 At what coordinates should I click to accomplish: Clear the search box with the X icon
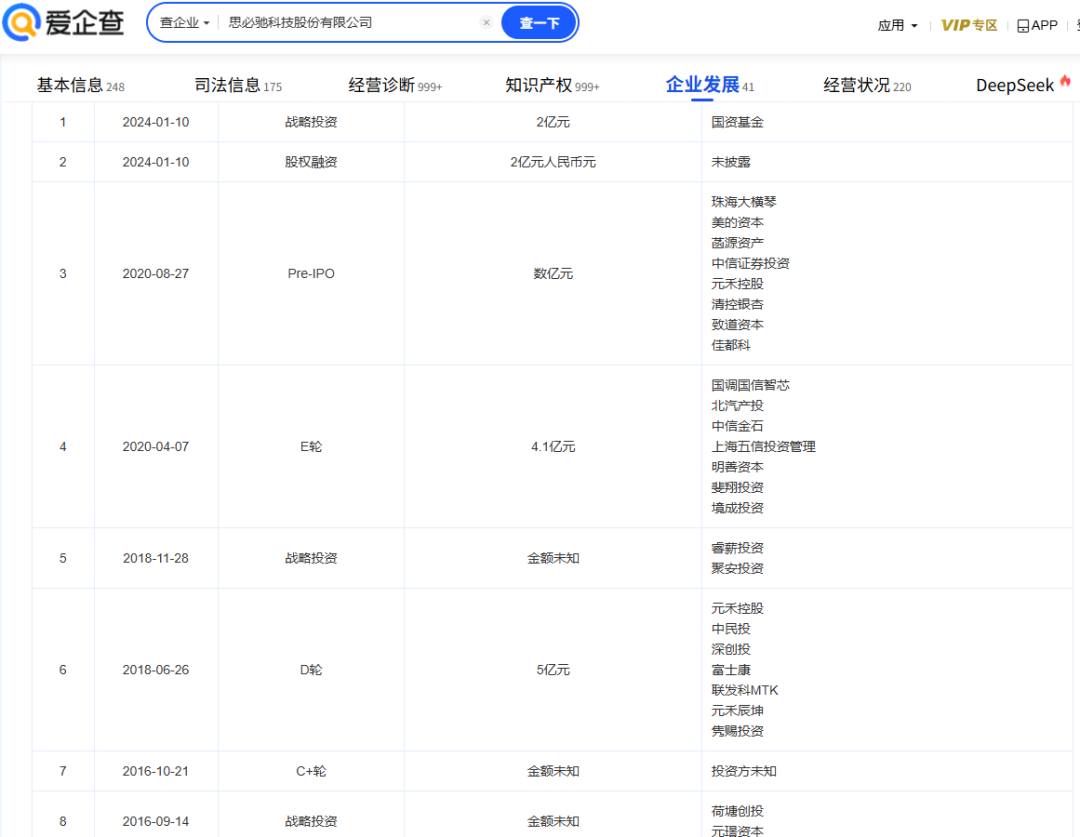click(486, 22)
